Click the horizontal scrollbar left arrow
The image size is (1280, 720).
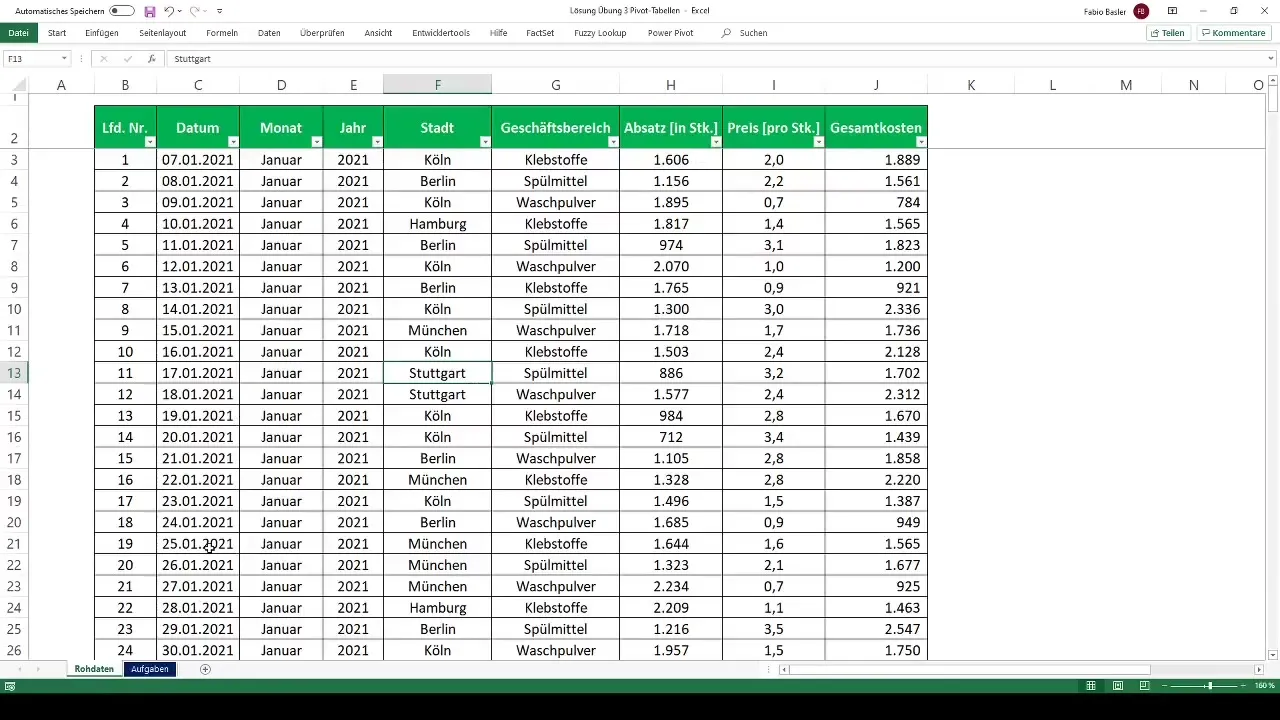784,669
